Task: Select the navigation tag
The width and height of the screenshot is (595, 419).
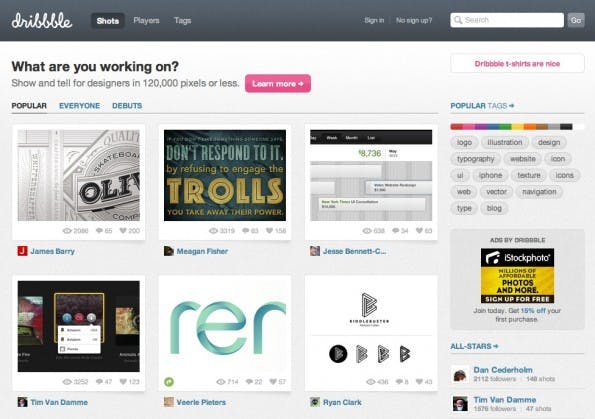Action: [539, 192]
